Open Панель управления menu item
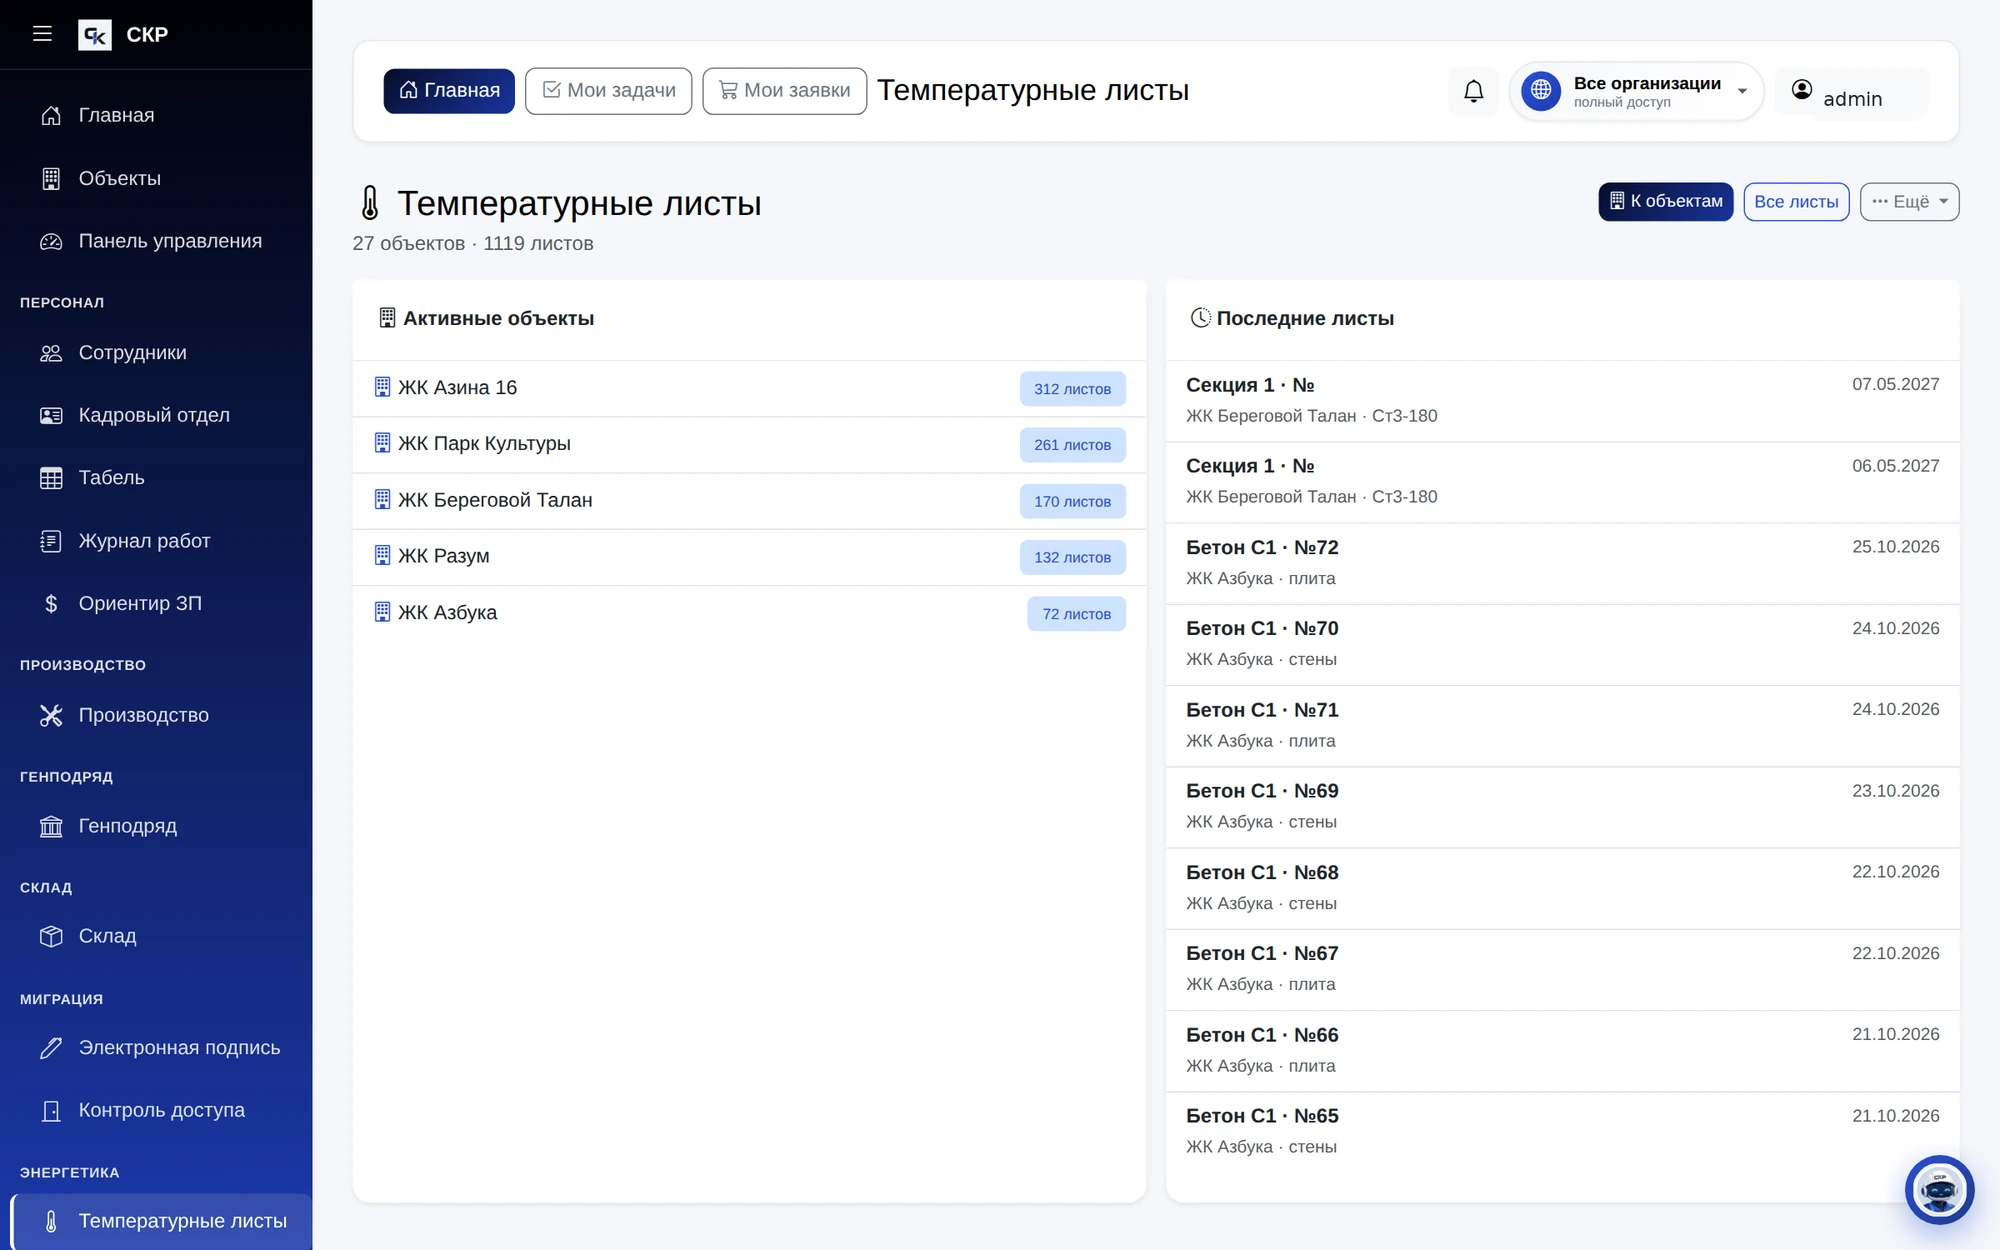The image size is (2000, 1250). (x=156, y=242)
